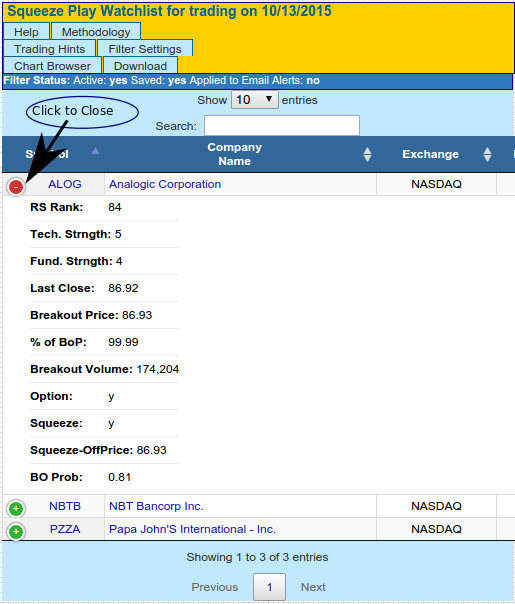Sort by the Exchange column arrows
Screen dimensions: 515x604
[x=487, y=154]
